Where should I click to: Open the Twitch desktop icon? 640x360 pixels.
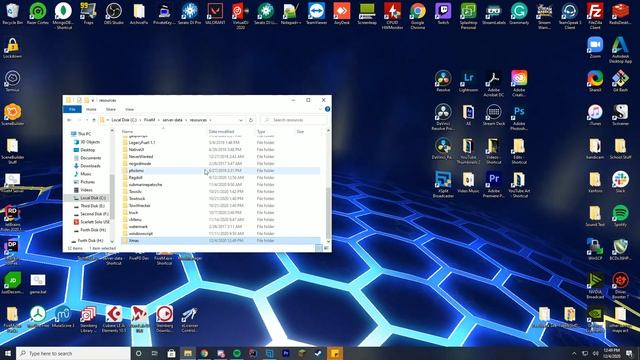[x=443, y=14]
